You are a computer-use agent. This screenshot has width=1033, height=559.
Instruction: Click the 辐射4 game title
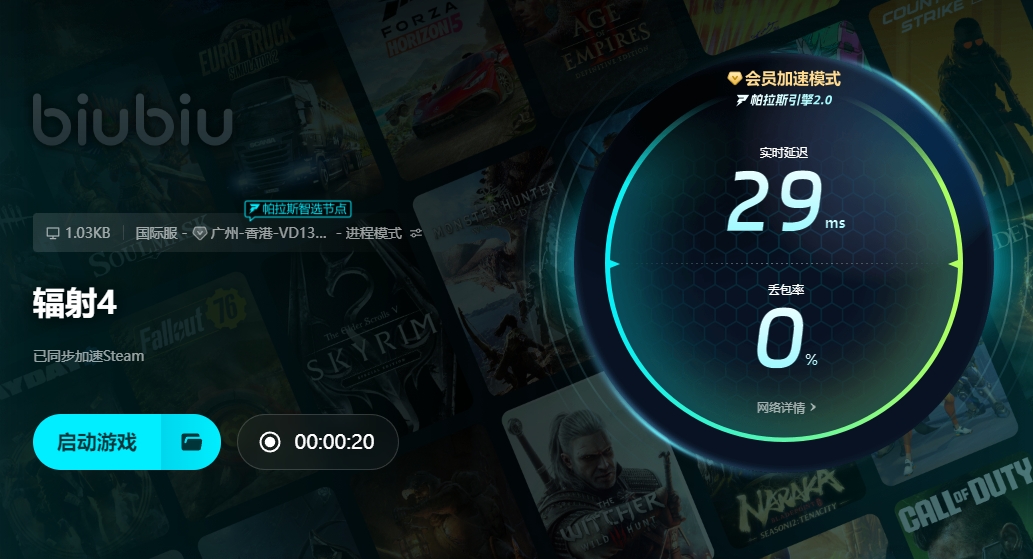click(x=74, y=304)
